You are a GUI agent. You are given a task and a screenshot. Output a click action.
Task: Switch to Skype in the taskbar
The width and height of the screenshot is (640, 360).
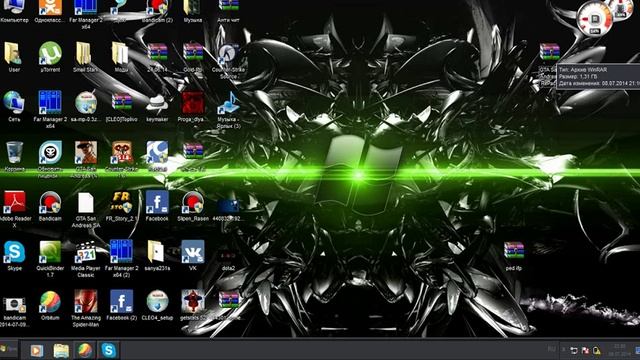tap(109, 350)
